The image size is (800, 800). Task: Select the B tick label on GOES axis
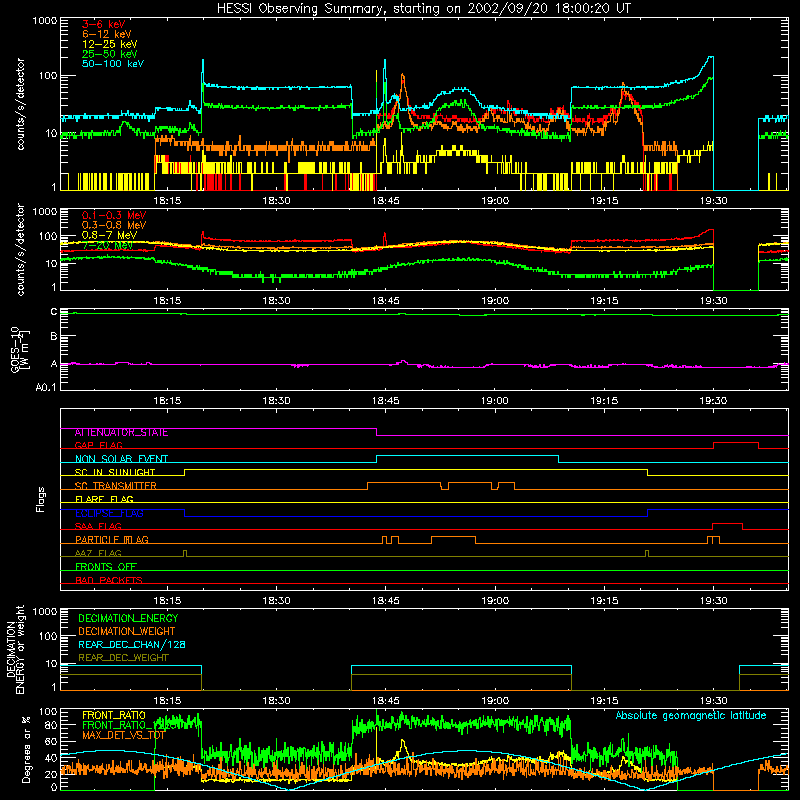click(x=54, y=337)
